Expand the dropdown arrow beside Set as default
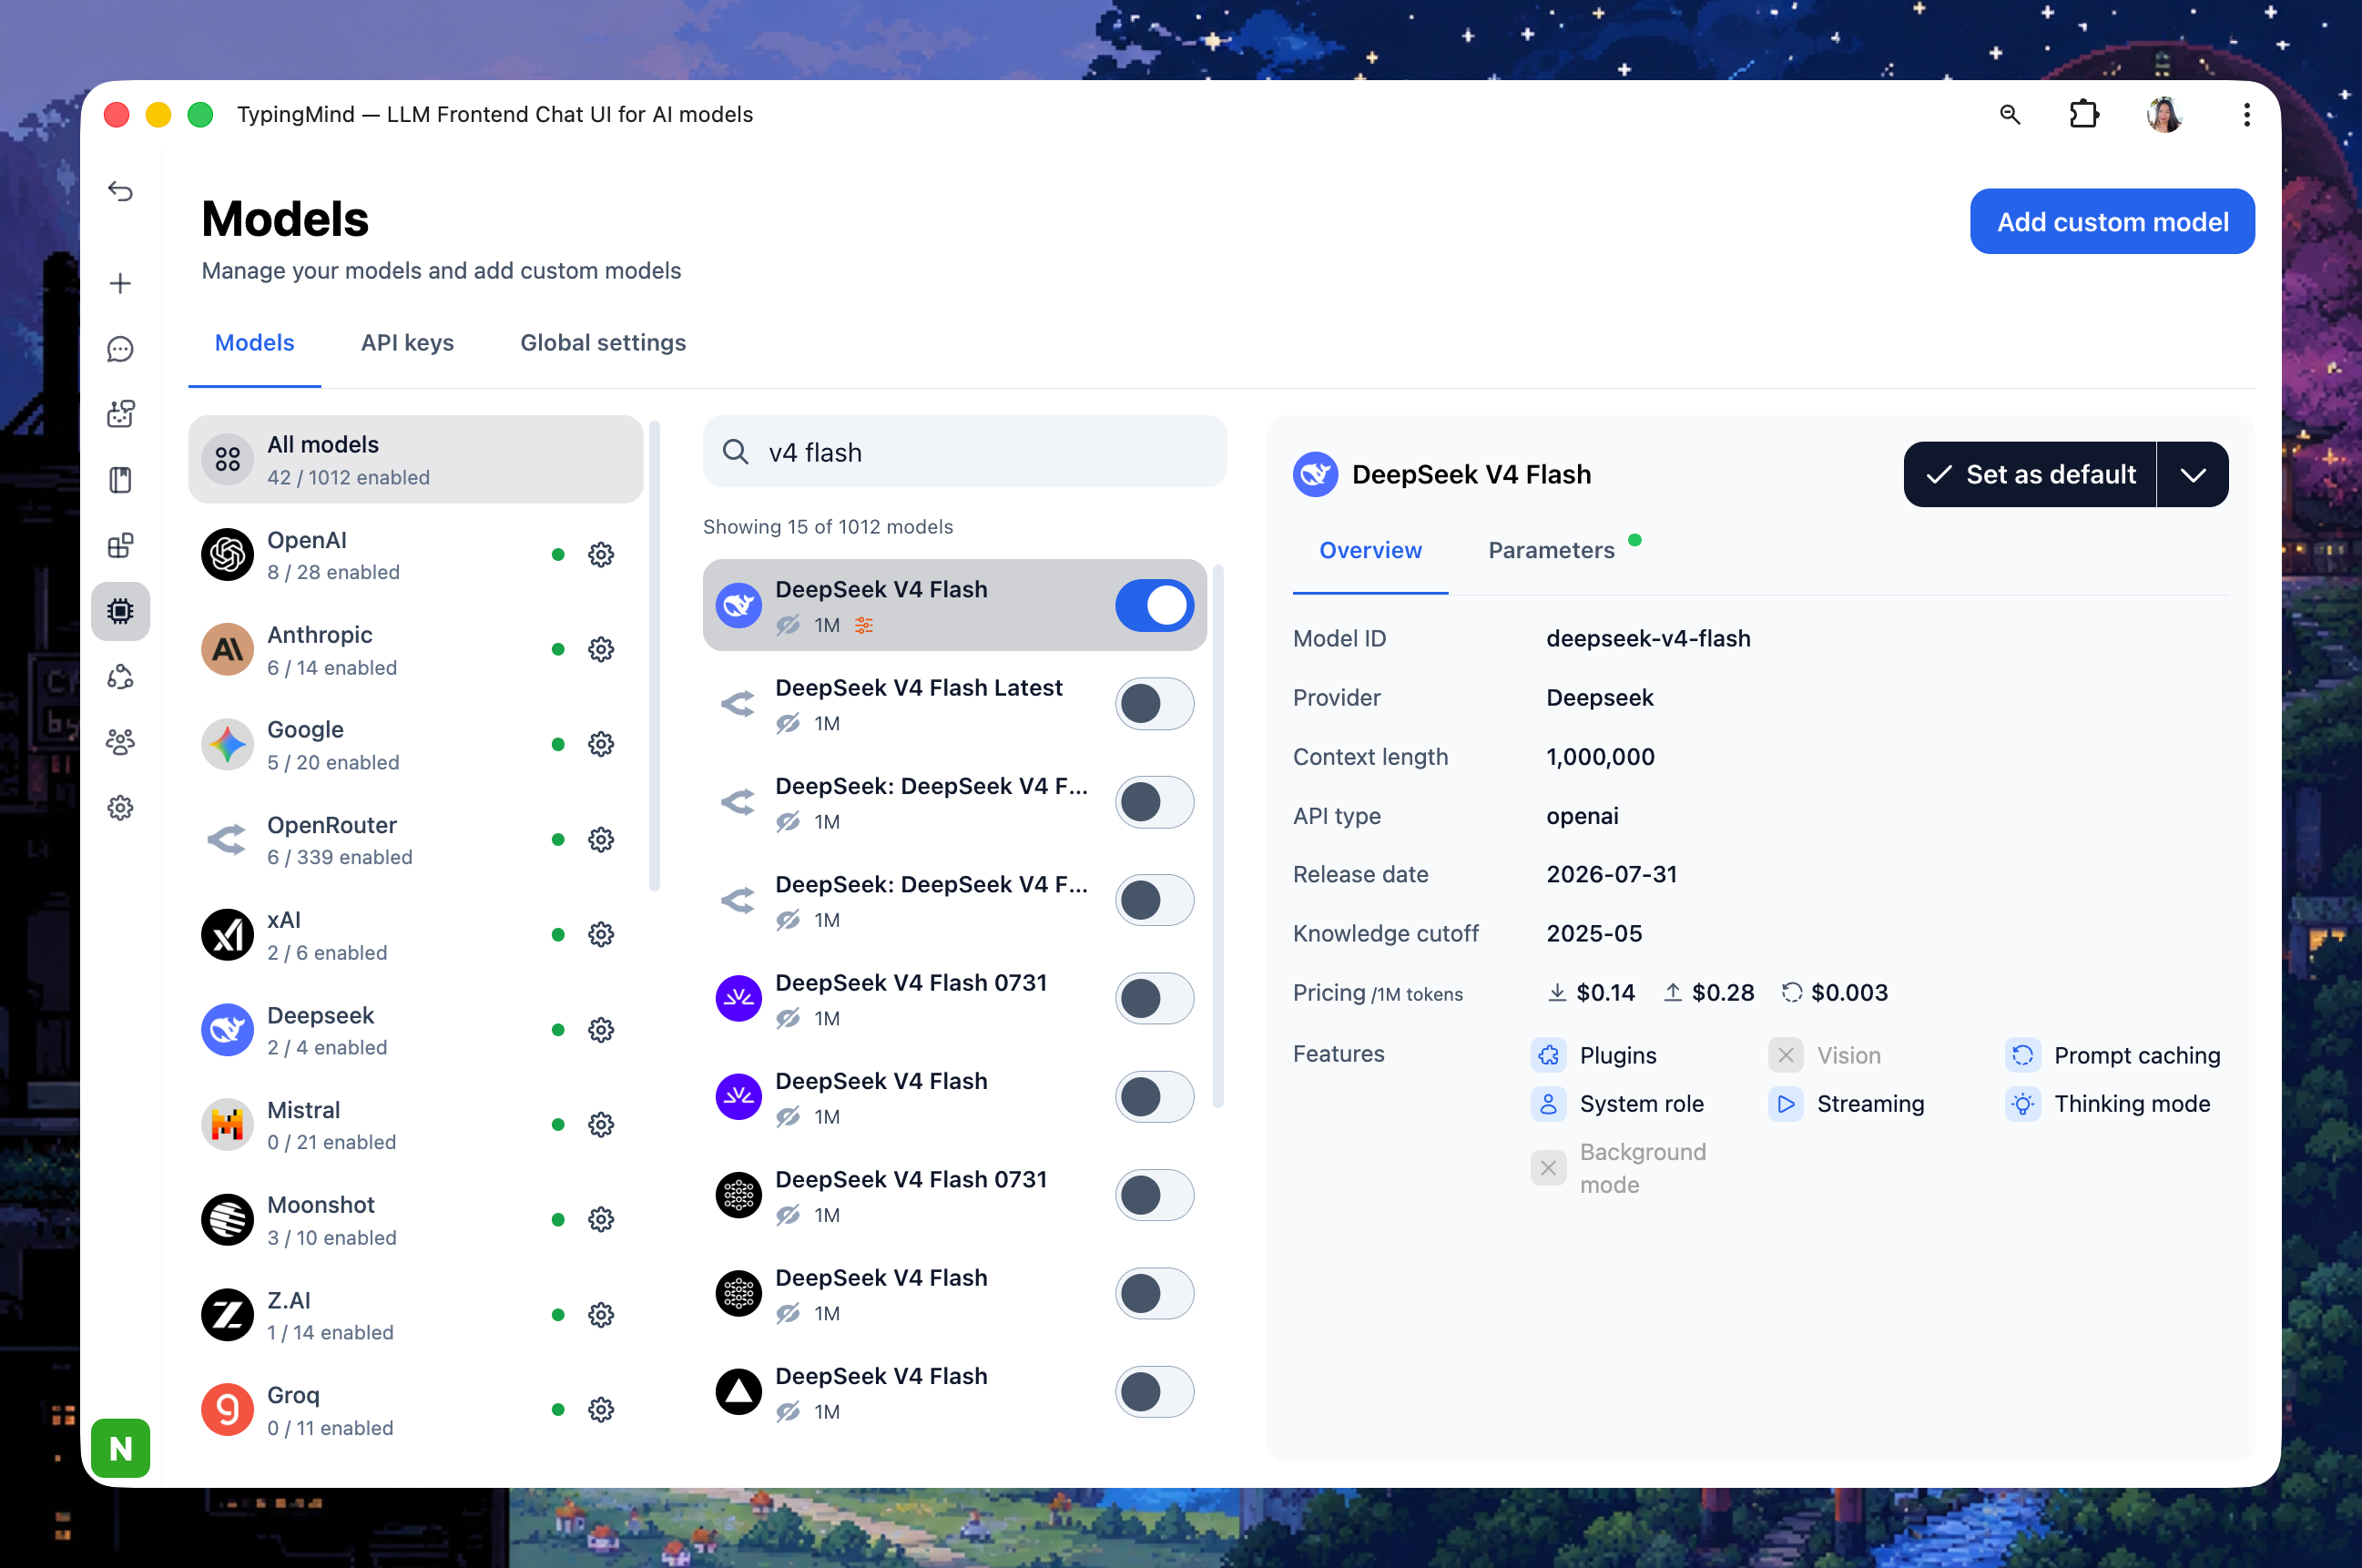 (2193, 475)
